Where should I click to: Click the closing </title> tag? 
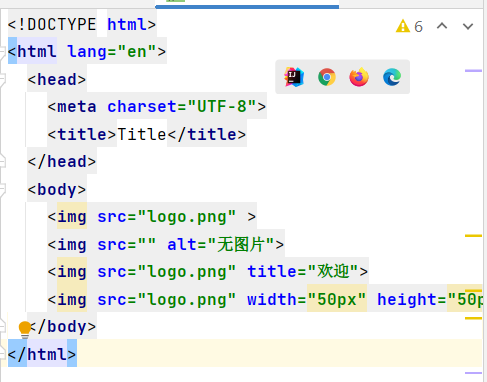[207, 134]
